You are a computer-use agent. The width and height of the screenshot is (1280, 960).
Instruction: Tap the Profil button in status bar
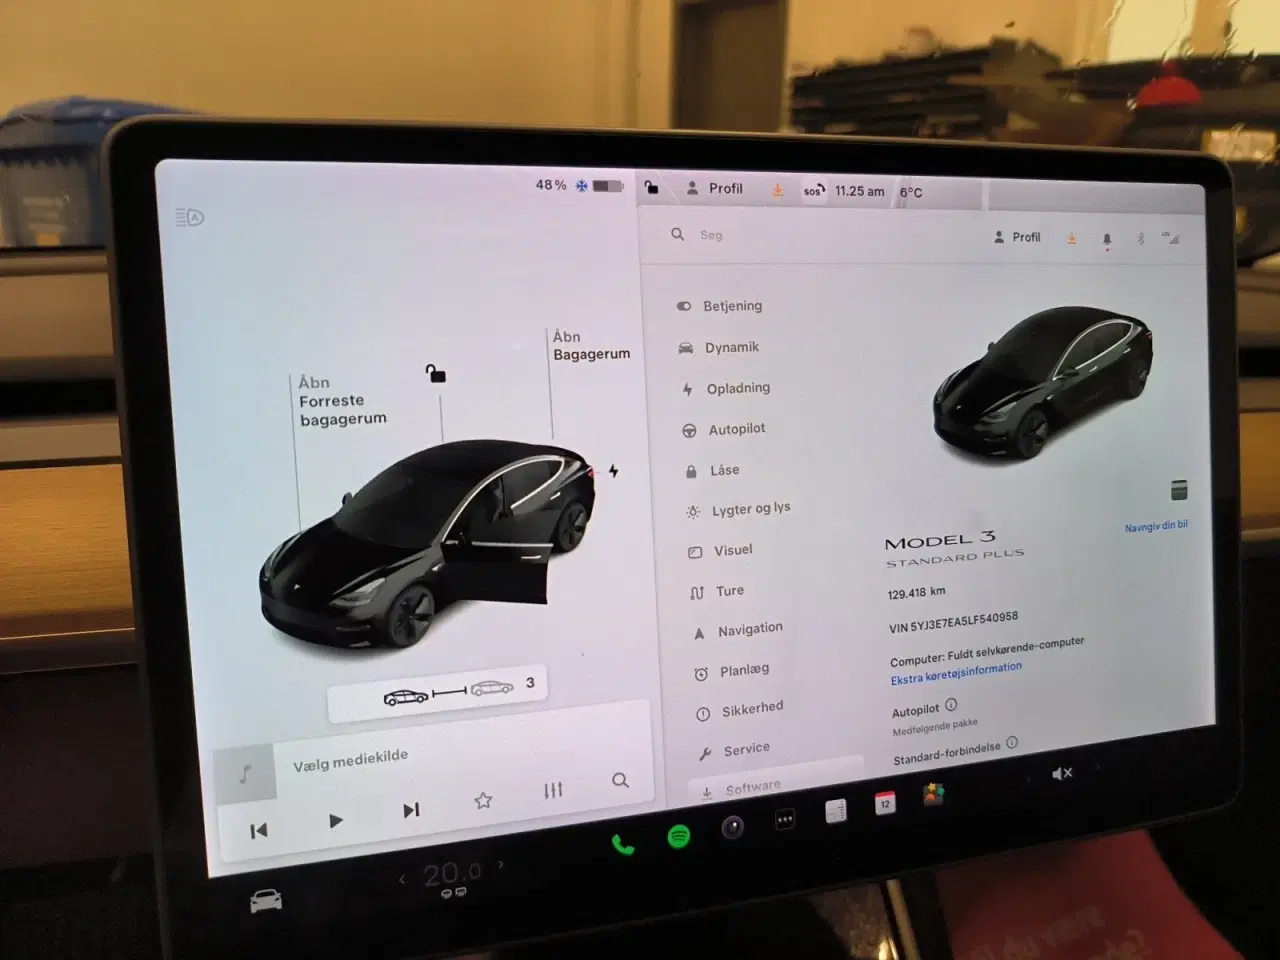pos(715,188)
